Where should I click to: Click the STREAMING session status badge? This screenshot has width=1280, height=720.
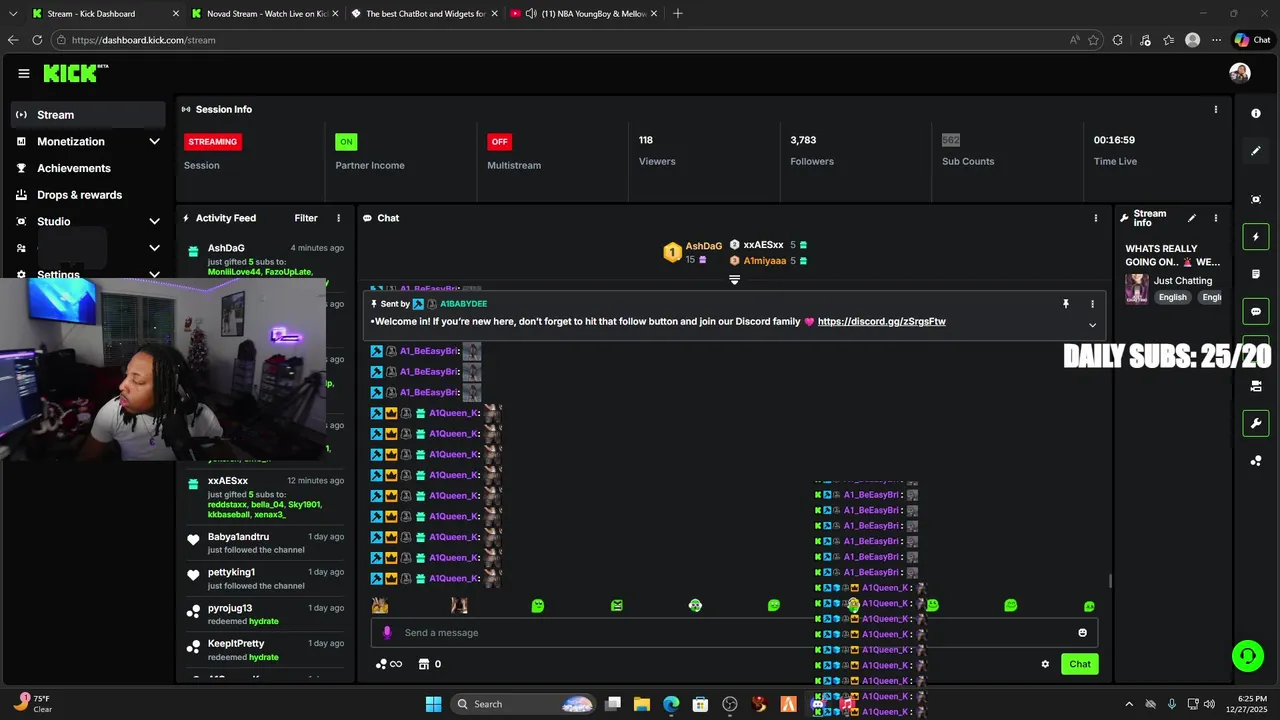pos(213,142)
